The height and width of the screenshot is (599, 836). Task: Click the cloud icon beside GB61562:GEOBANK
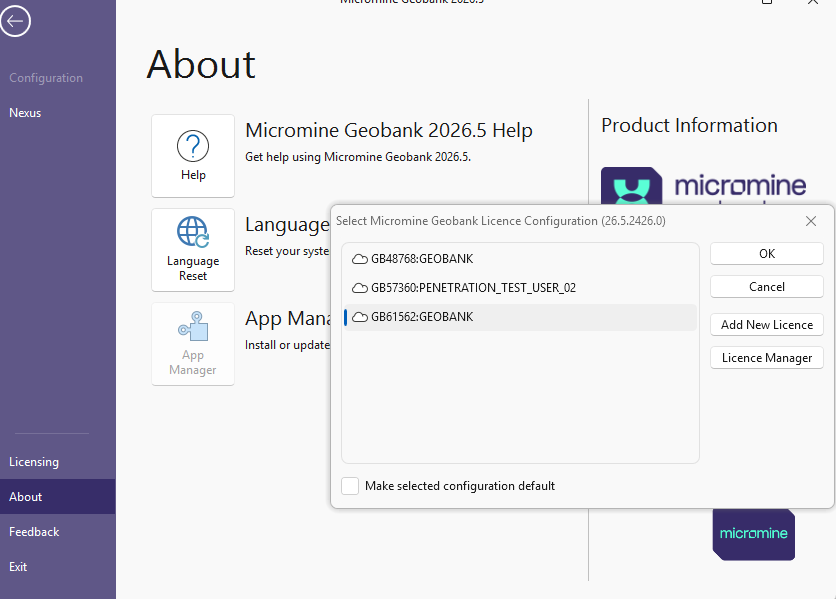[x=360, y=317]
